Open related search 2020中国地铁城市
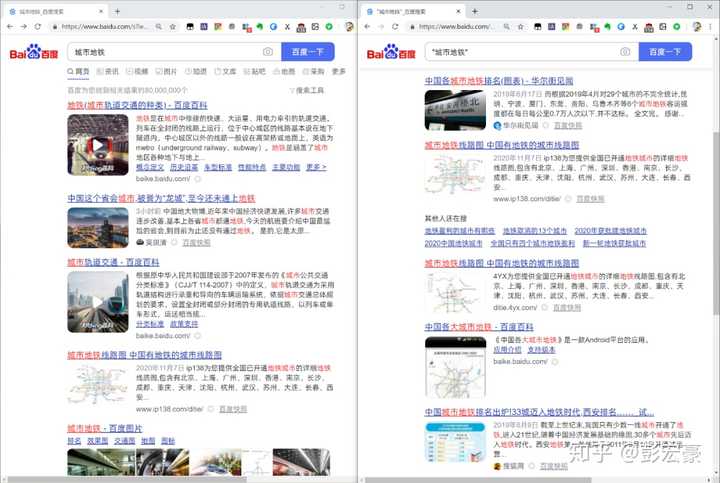720x483 pixels. [454, 243]
